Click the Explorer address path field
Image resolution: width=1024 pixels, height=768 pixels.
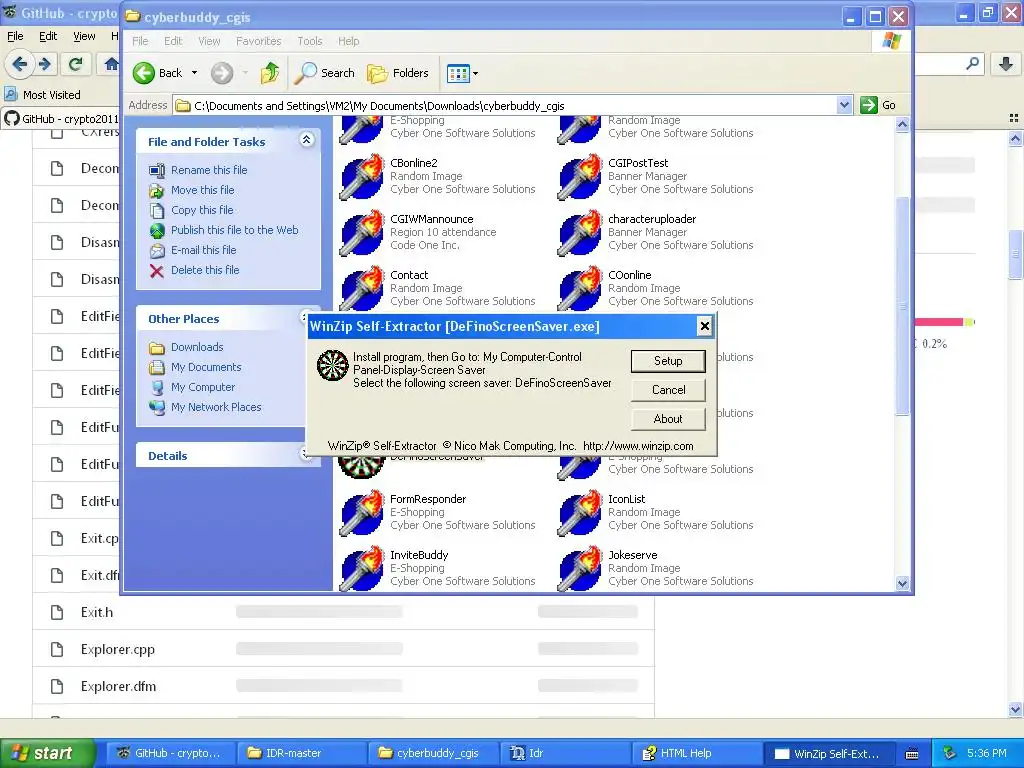tap(506, 105)
